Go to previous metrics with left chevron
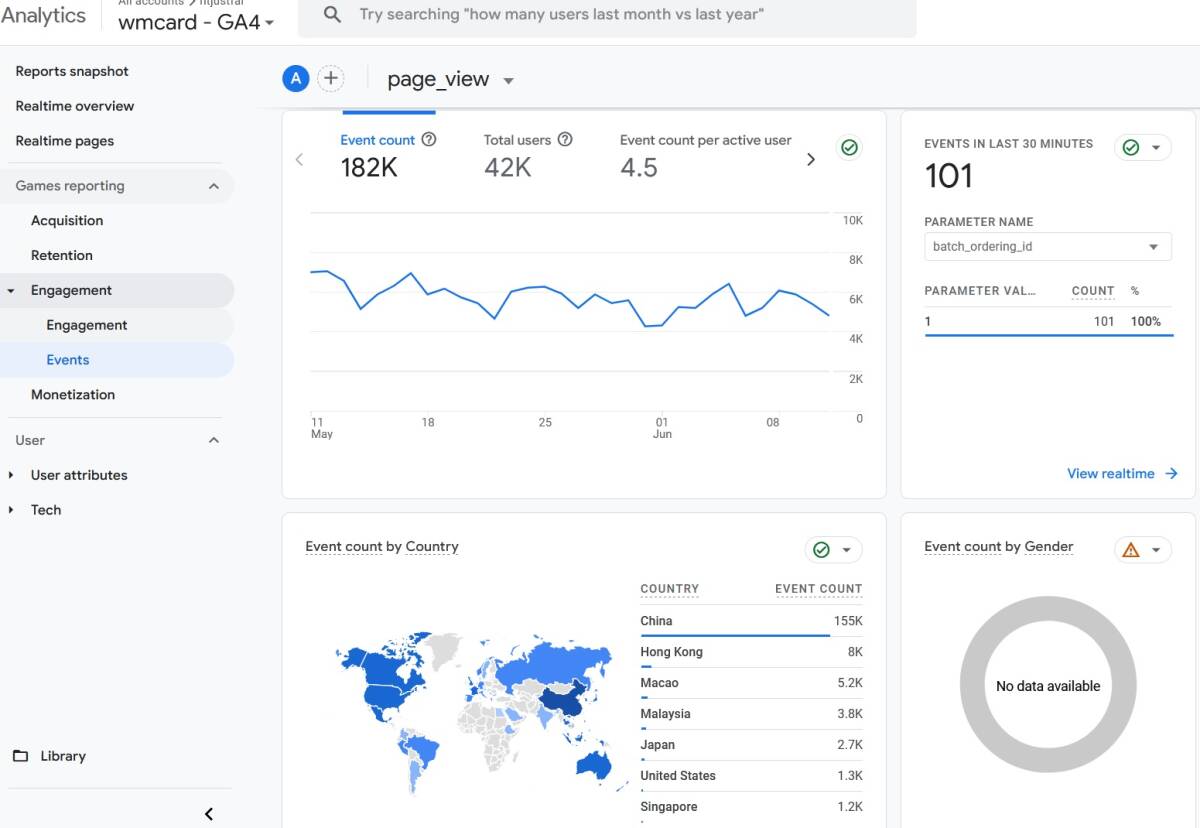1200x828 pixels. pos(299,159)
